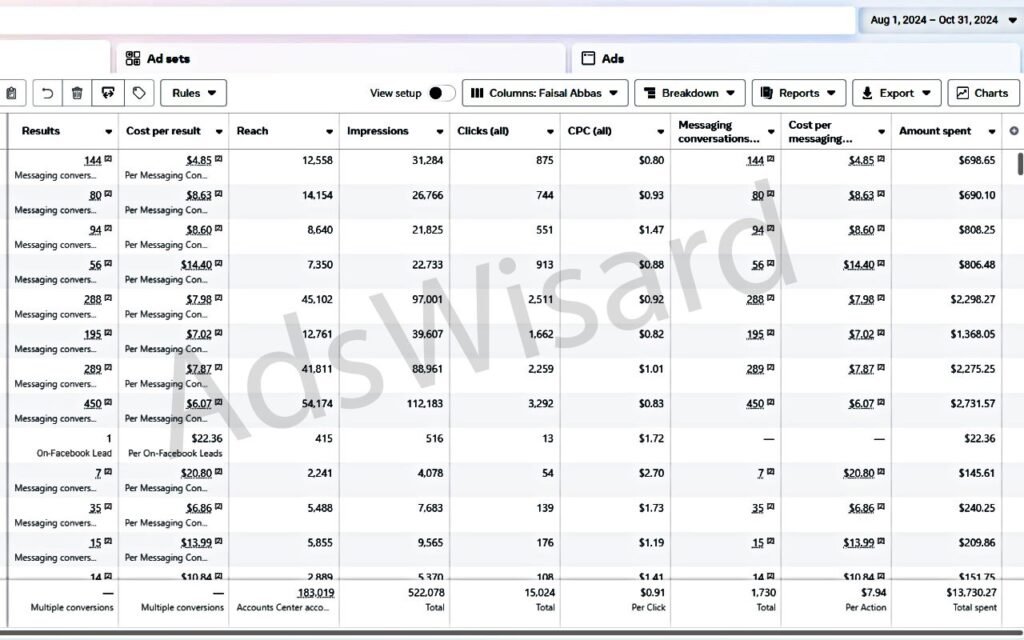Click the Results column header arrow
The image size is (1024, 640).
click(x=108, y=131)
